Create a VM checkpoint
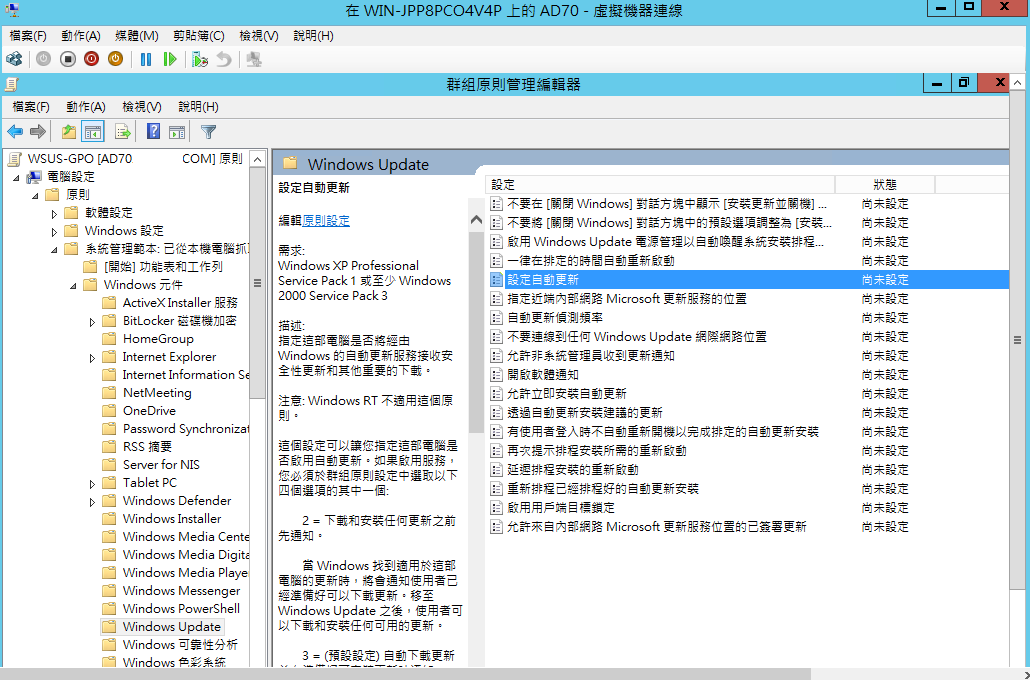Screen dimensions: 1030x680 click(200, 59)
